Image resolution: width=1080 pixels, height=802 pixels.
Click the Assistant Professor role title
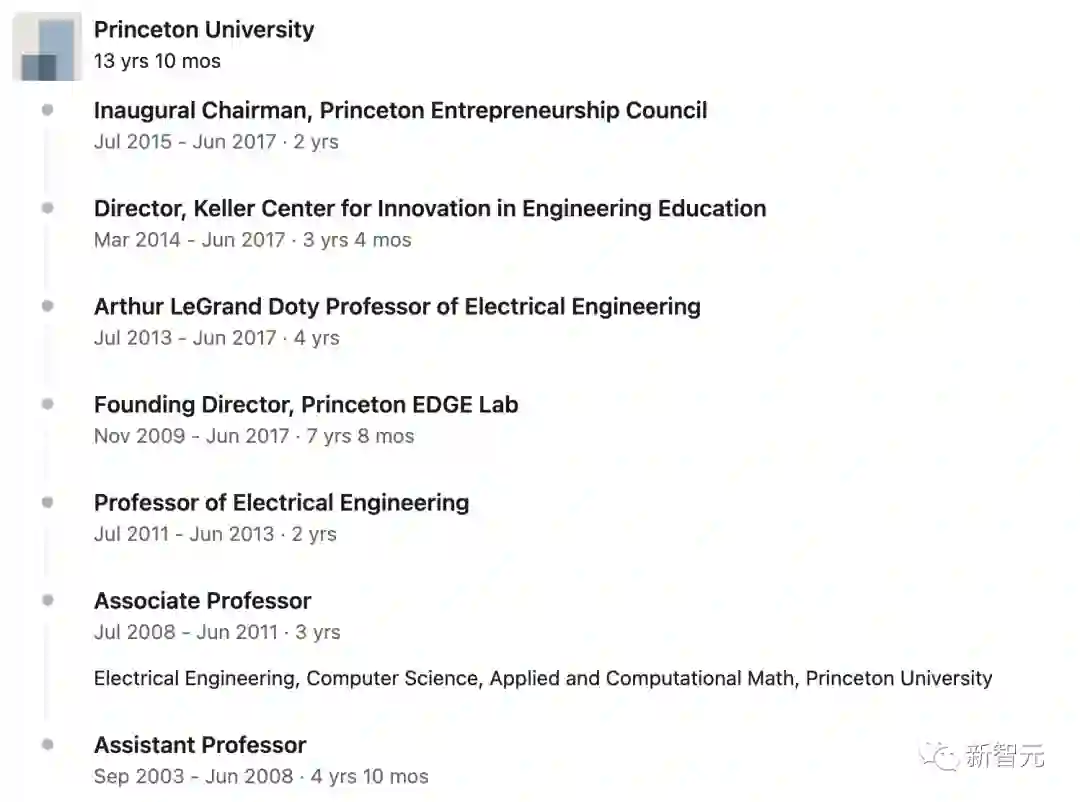[x=200, y=744]
